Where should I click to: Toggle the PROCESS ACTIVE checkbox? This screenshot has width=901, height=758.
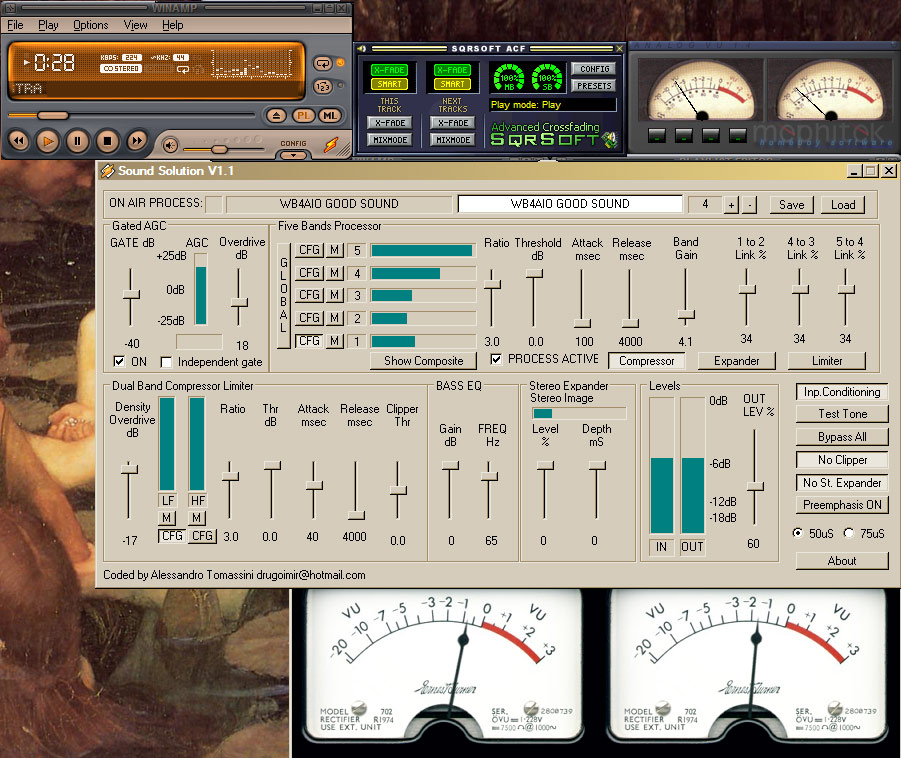click(495, 359)
